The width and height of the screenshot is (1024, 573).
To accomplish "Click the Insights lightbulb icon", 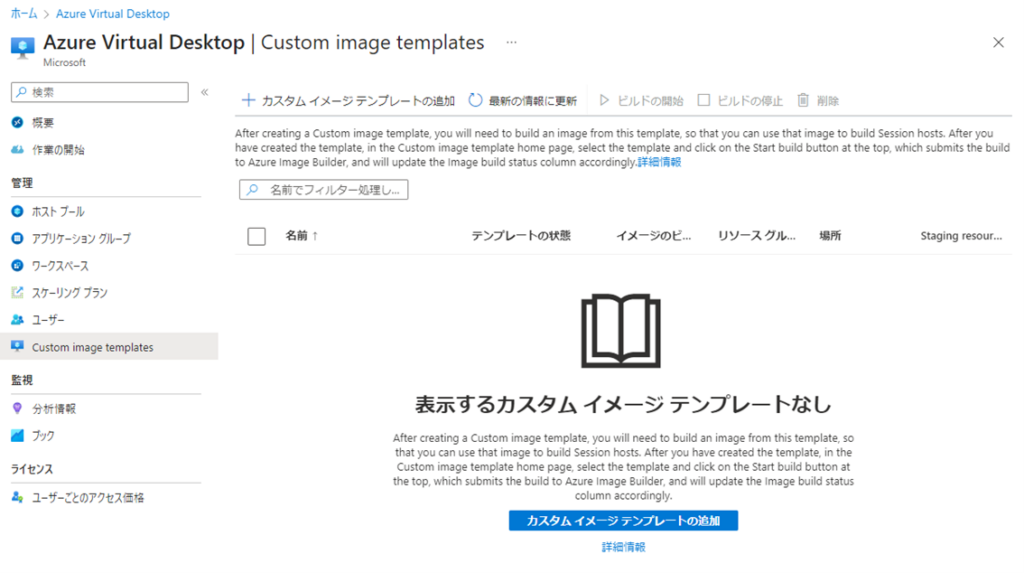I will 17,409.
